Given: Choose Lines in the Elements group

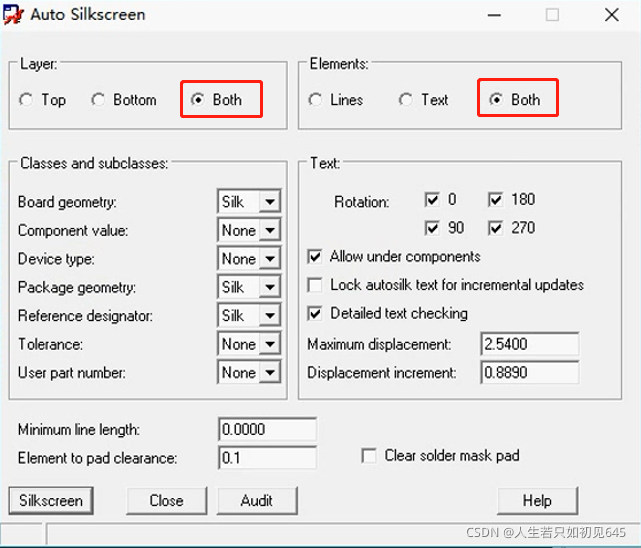Looking at the screenshot, I should coord(316,100).
